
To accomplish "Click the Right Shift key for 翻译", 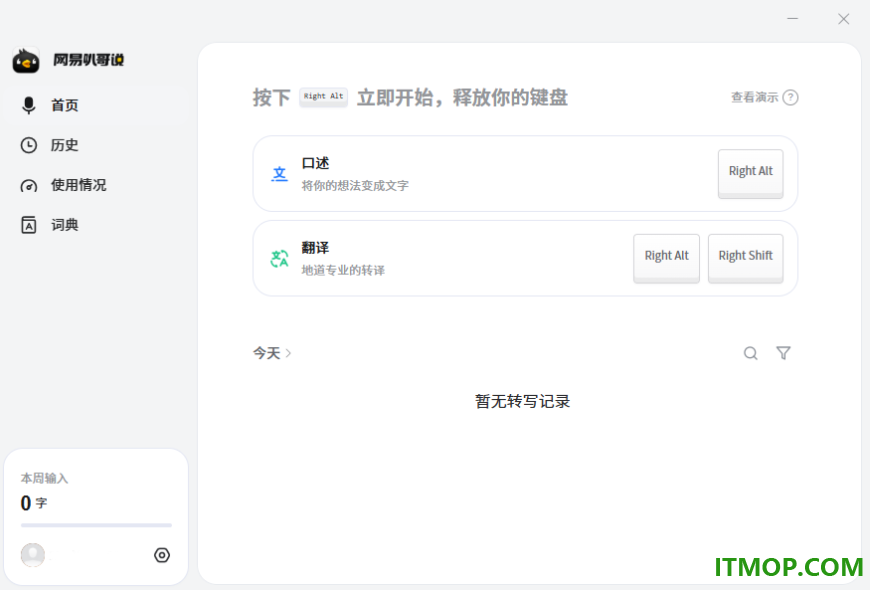I will tap(745, 258).
